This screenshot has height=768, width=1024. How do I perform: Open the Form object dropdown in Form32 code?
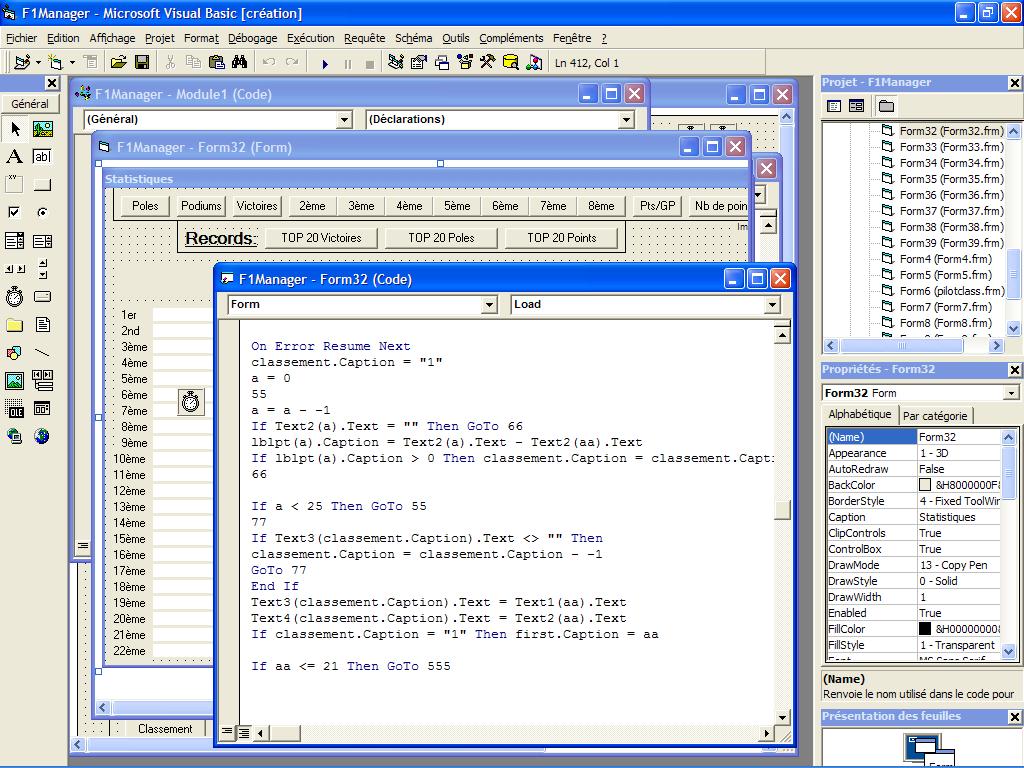point(489,304)
